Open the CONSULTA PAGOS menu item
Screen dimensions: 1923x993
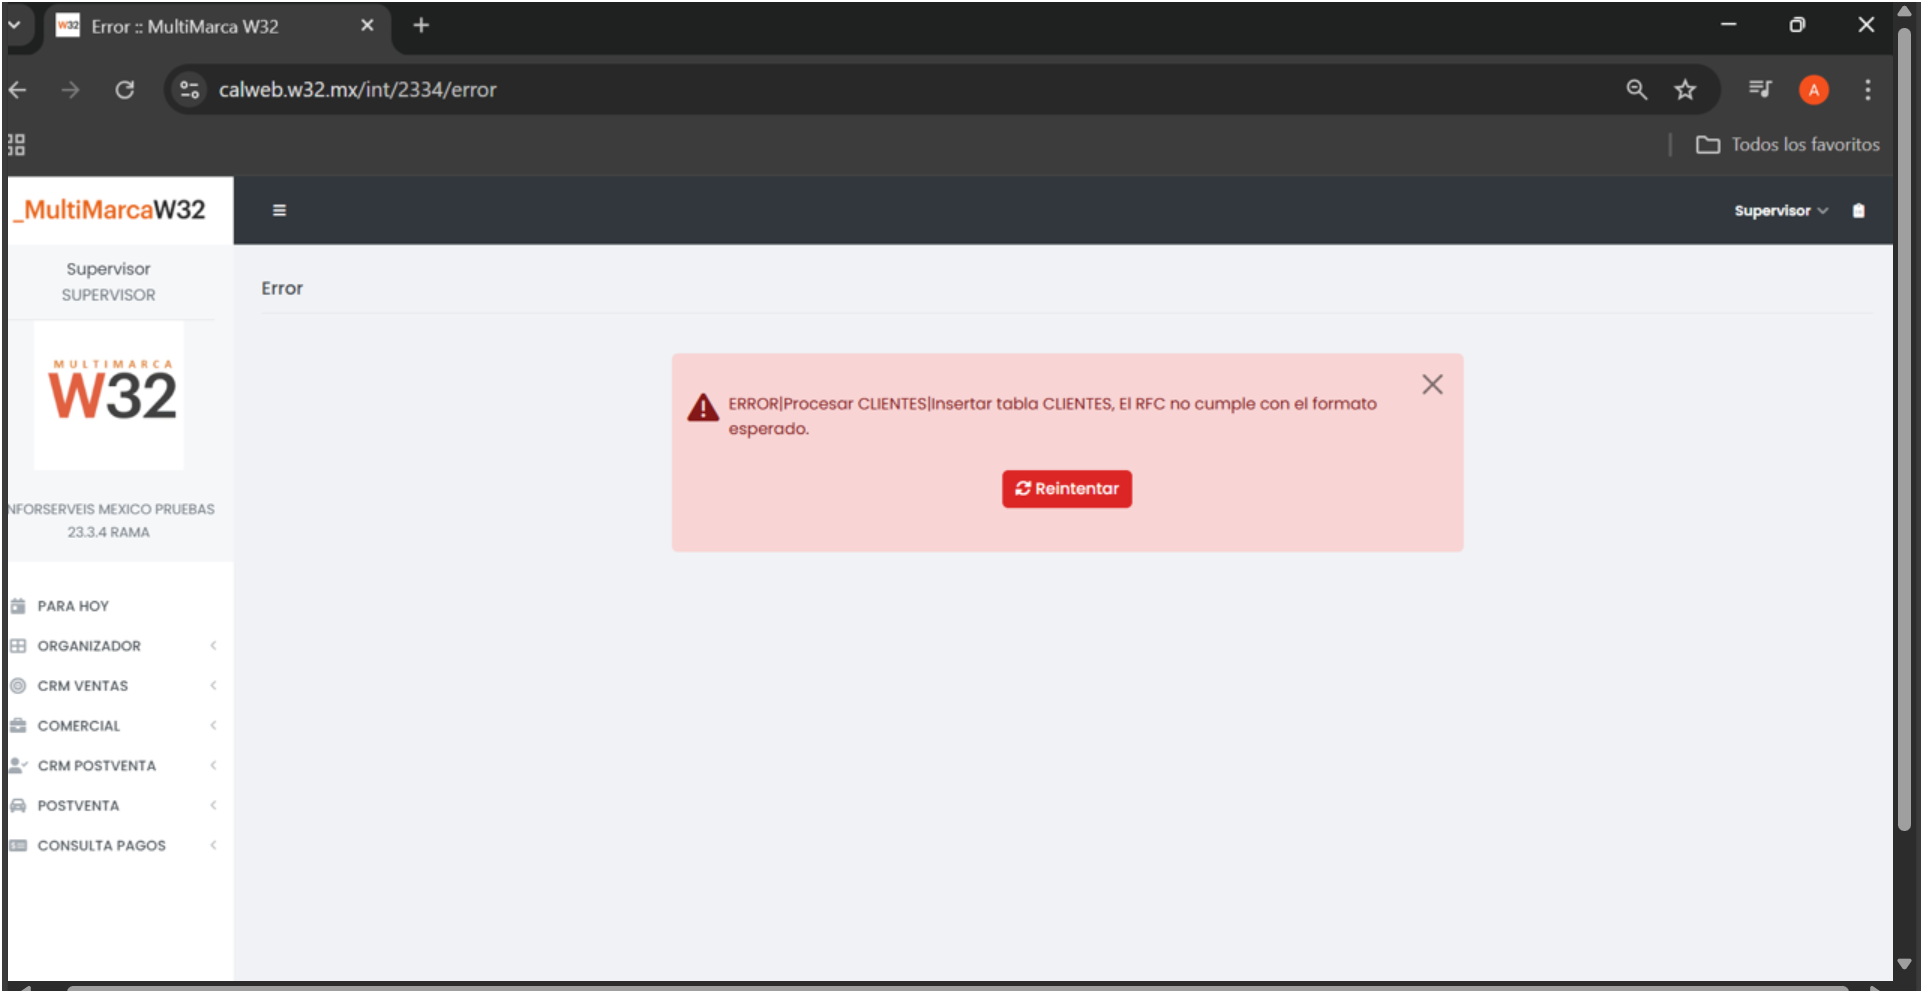[x=101, y=846]
